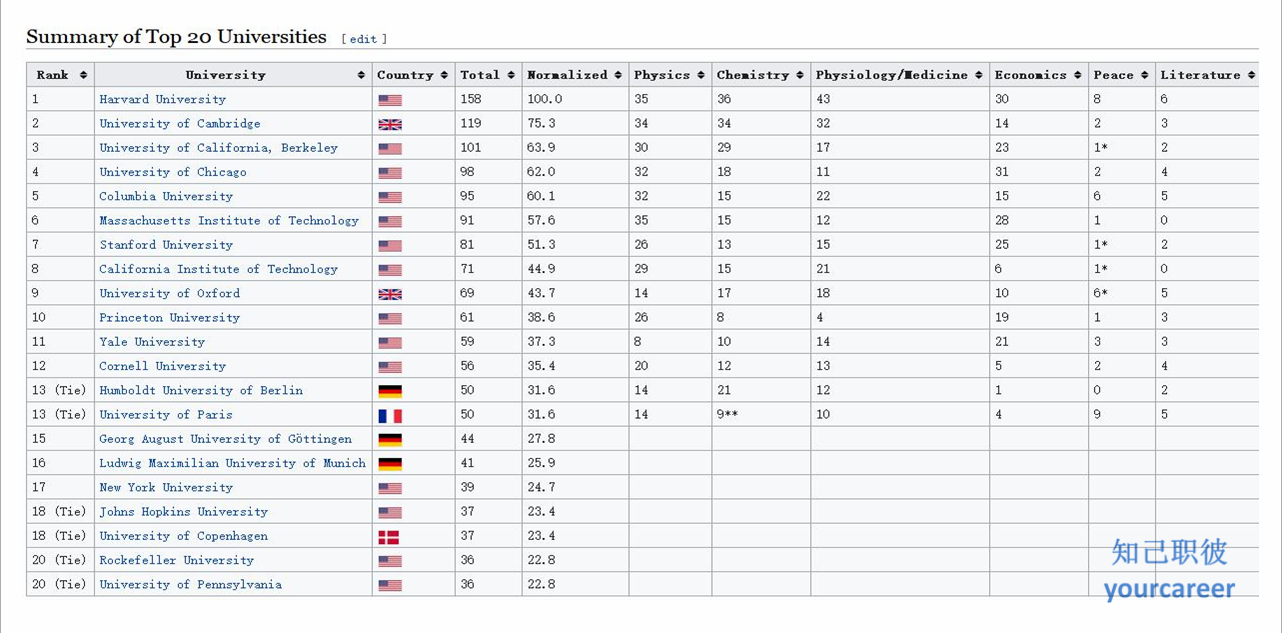Open Cornell University link
The height and width of the screenshot is (633, 1282).
[x=162, y=366]
